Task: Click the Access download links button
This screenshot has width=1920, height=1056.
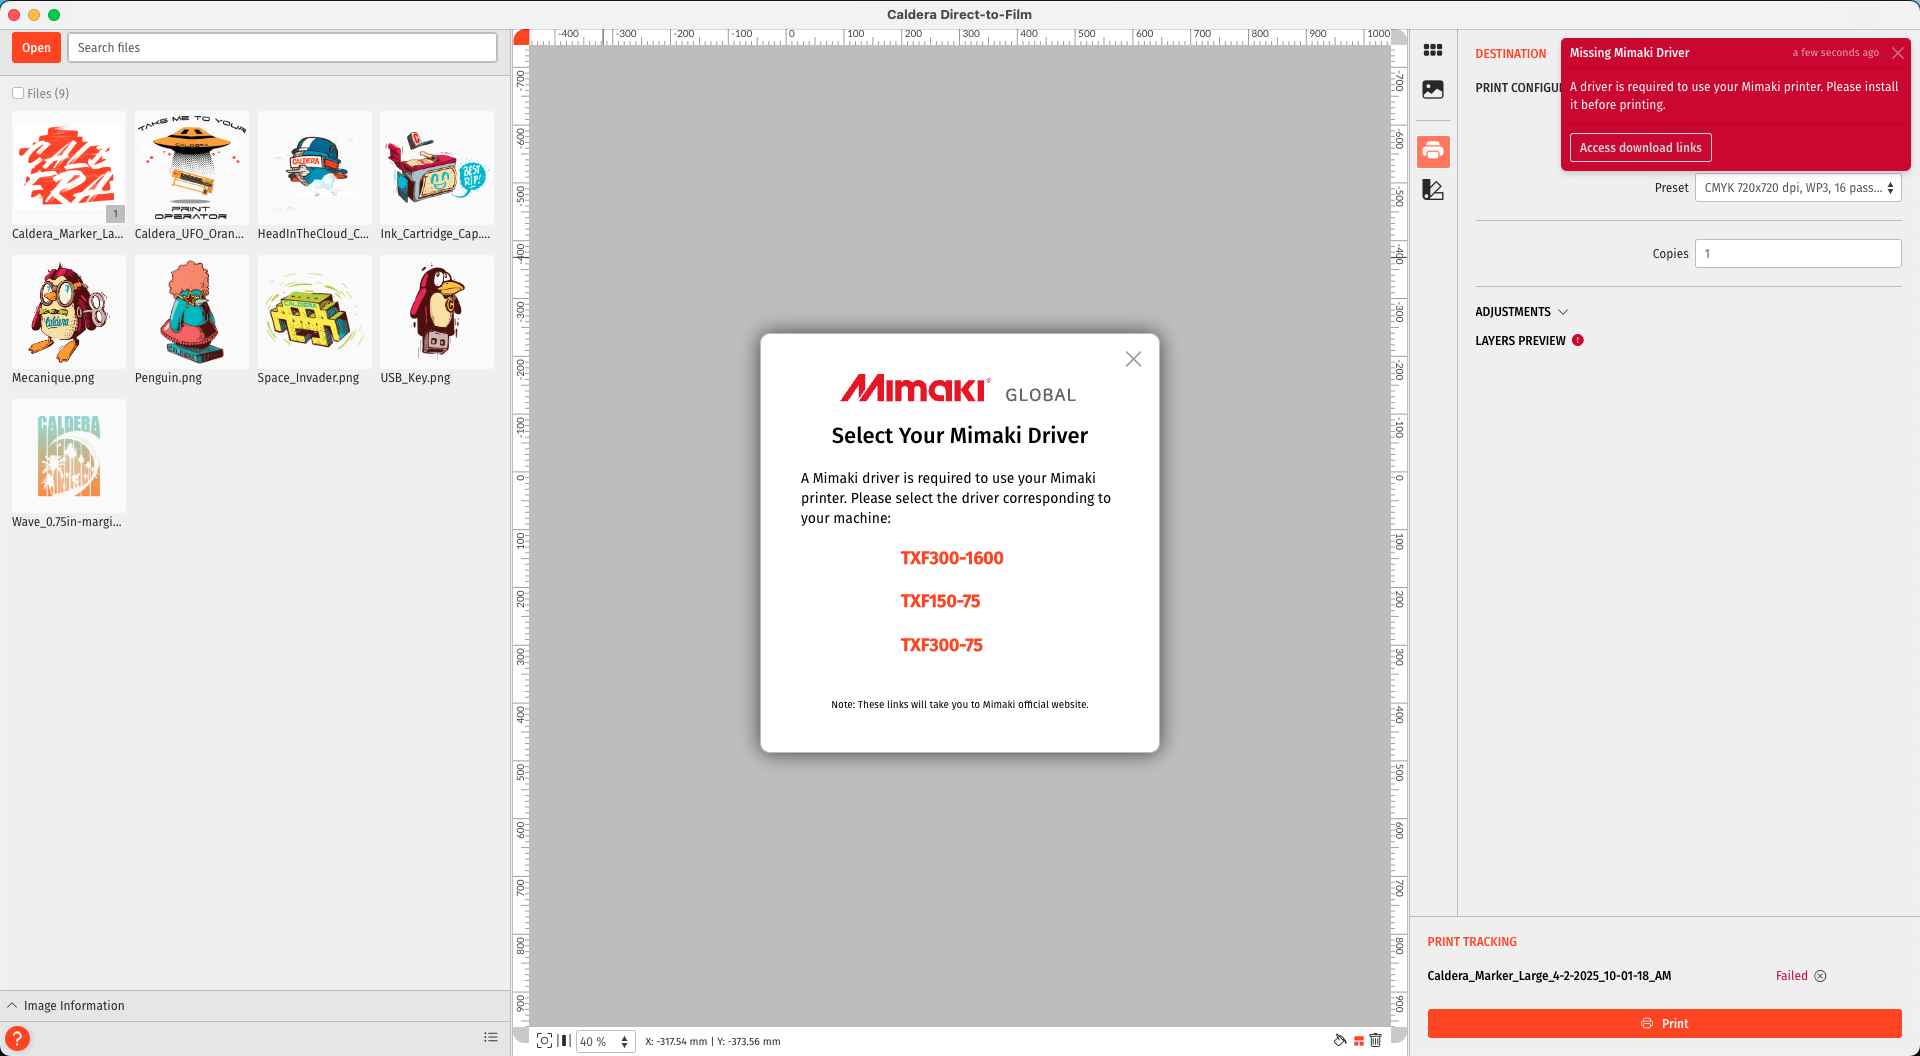Action: 1640,148
